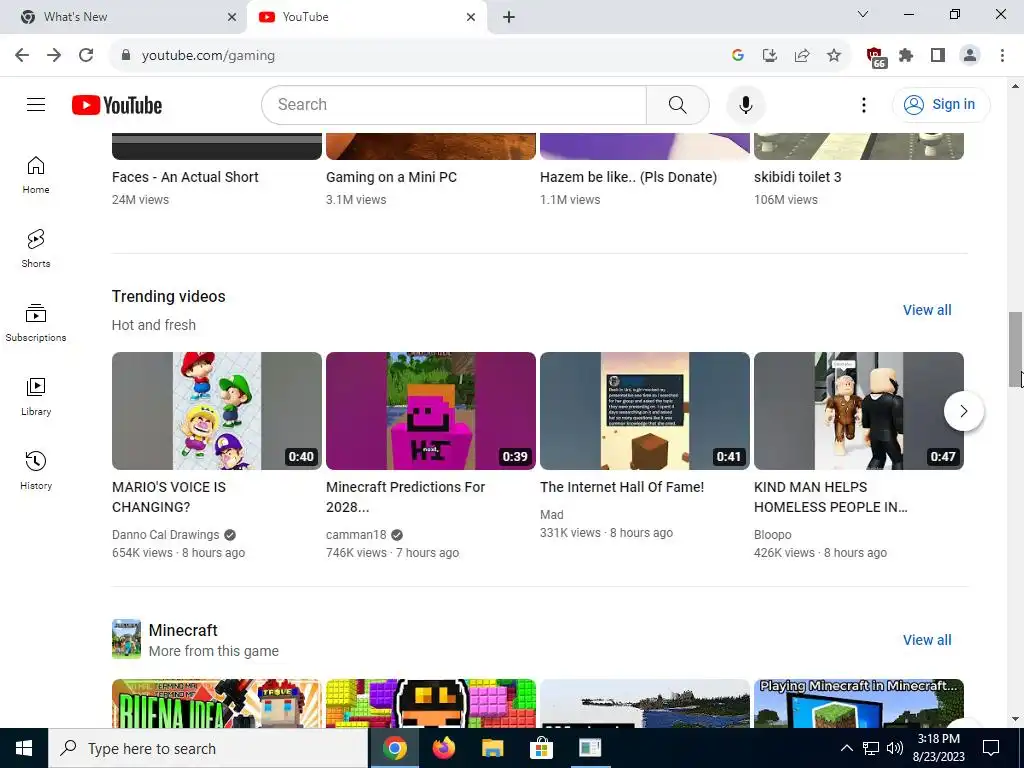Open Subscriptions in the sidebar
Image resolution: width=1024 pixels, height=768 pixels.
[36, 323]
